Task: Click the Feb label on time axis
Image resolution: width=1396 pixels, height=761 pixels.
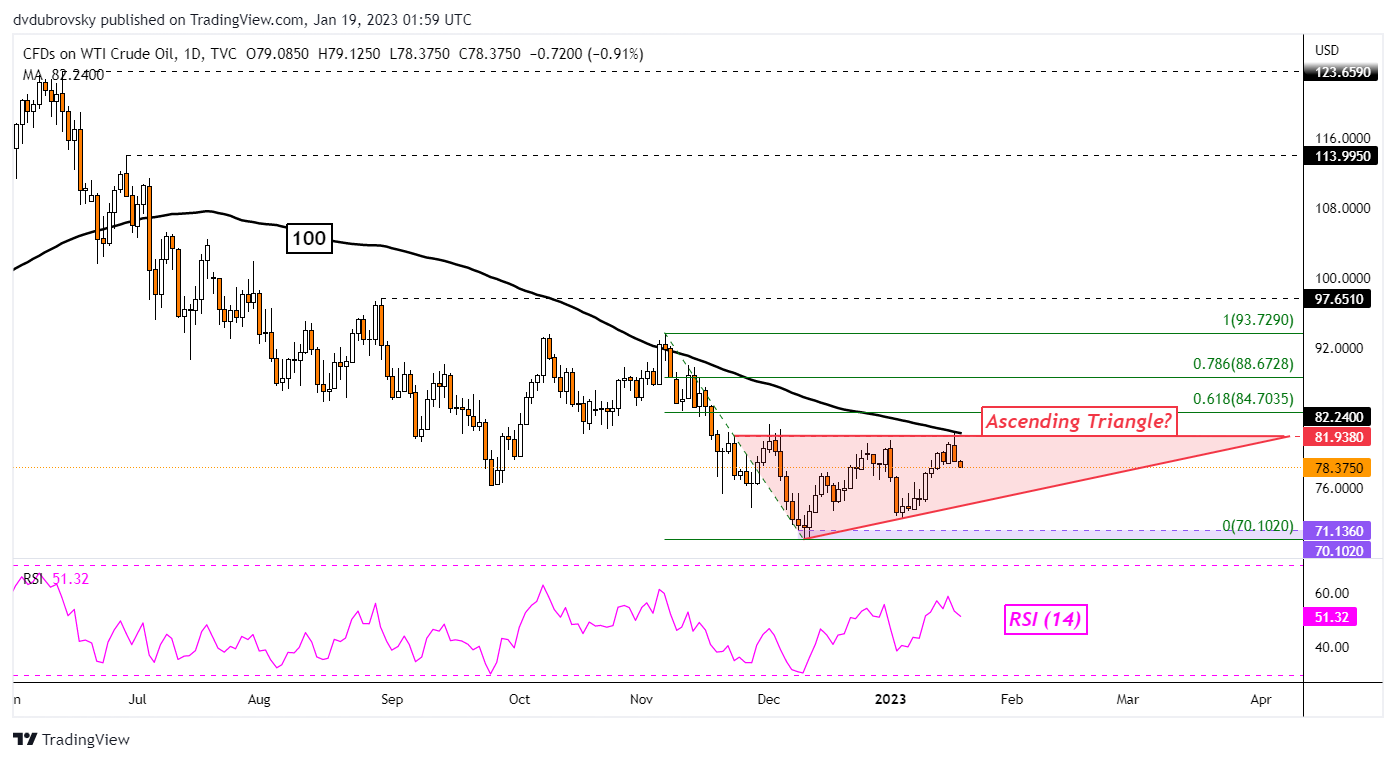Action: [x=1011, y=701]
